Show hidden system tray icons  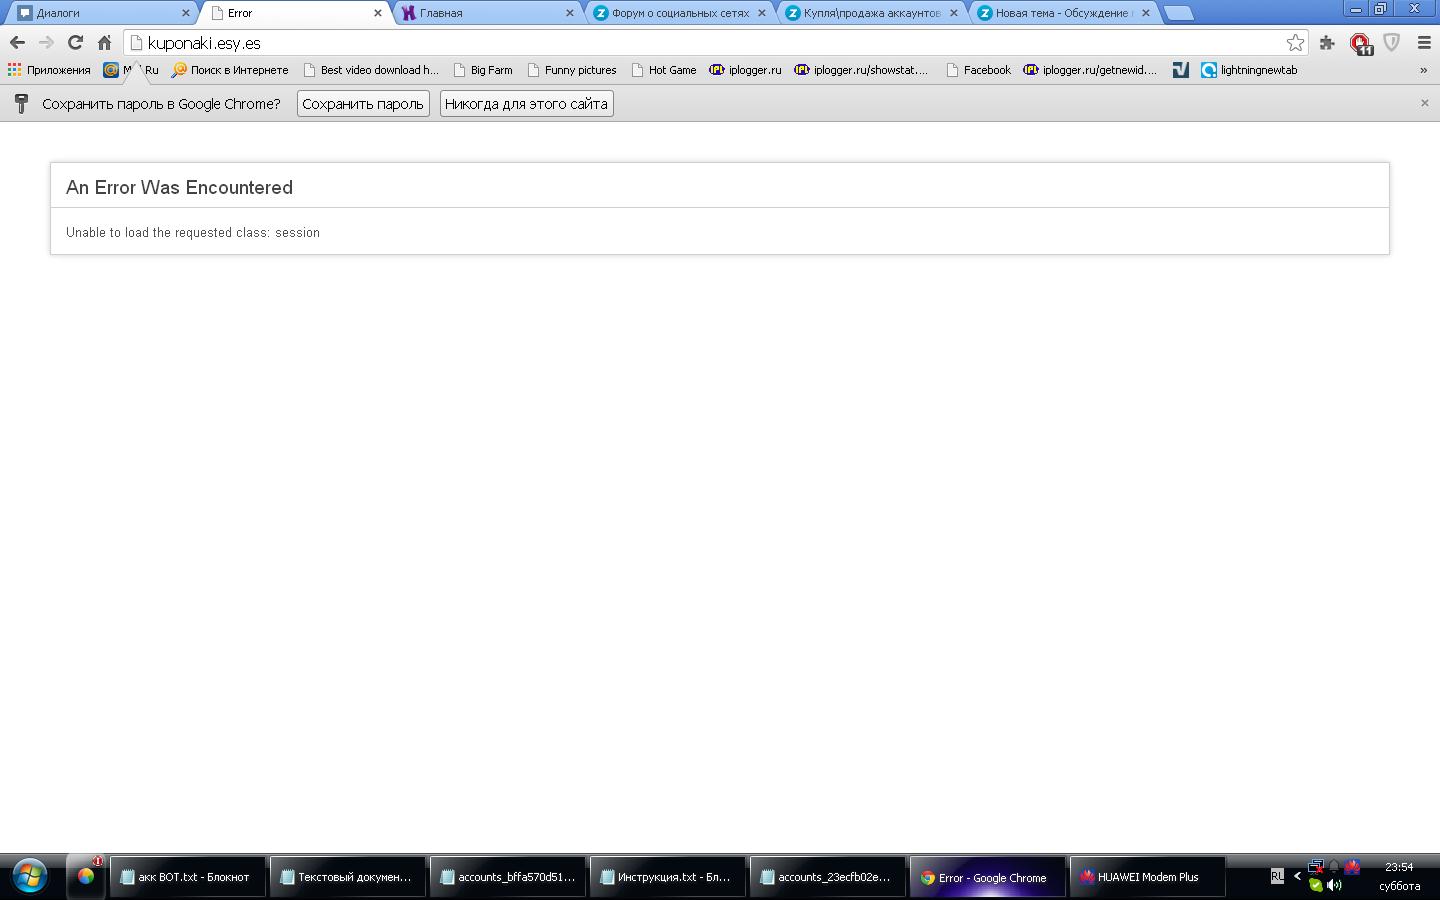(1297, 876)
